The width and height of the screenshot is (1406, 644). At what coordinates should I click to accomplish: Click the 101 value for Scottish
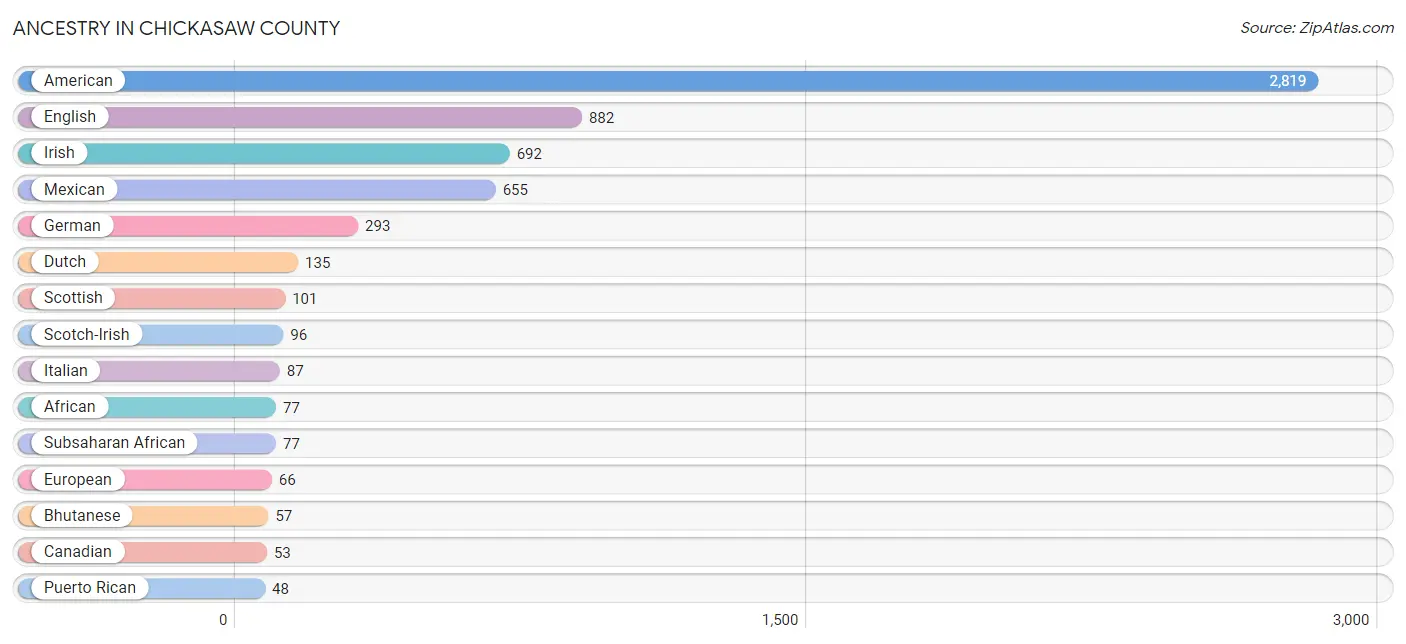pyautogui.click(x=304, y=299)
